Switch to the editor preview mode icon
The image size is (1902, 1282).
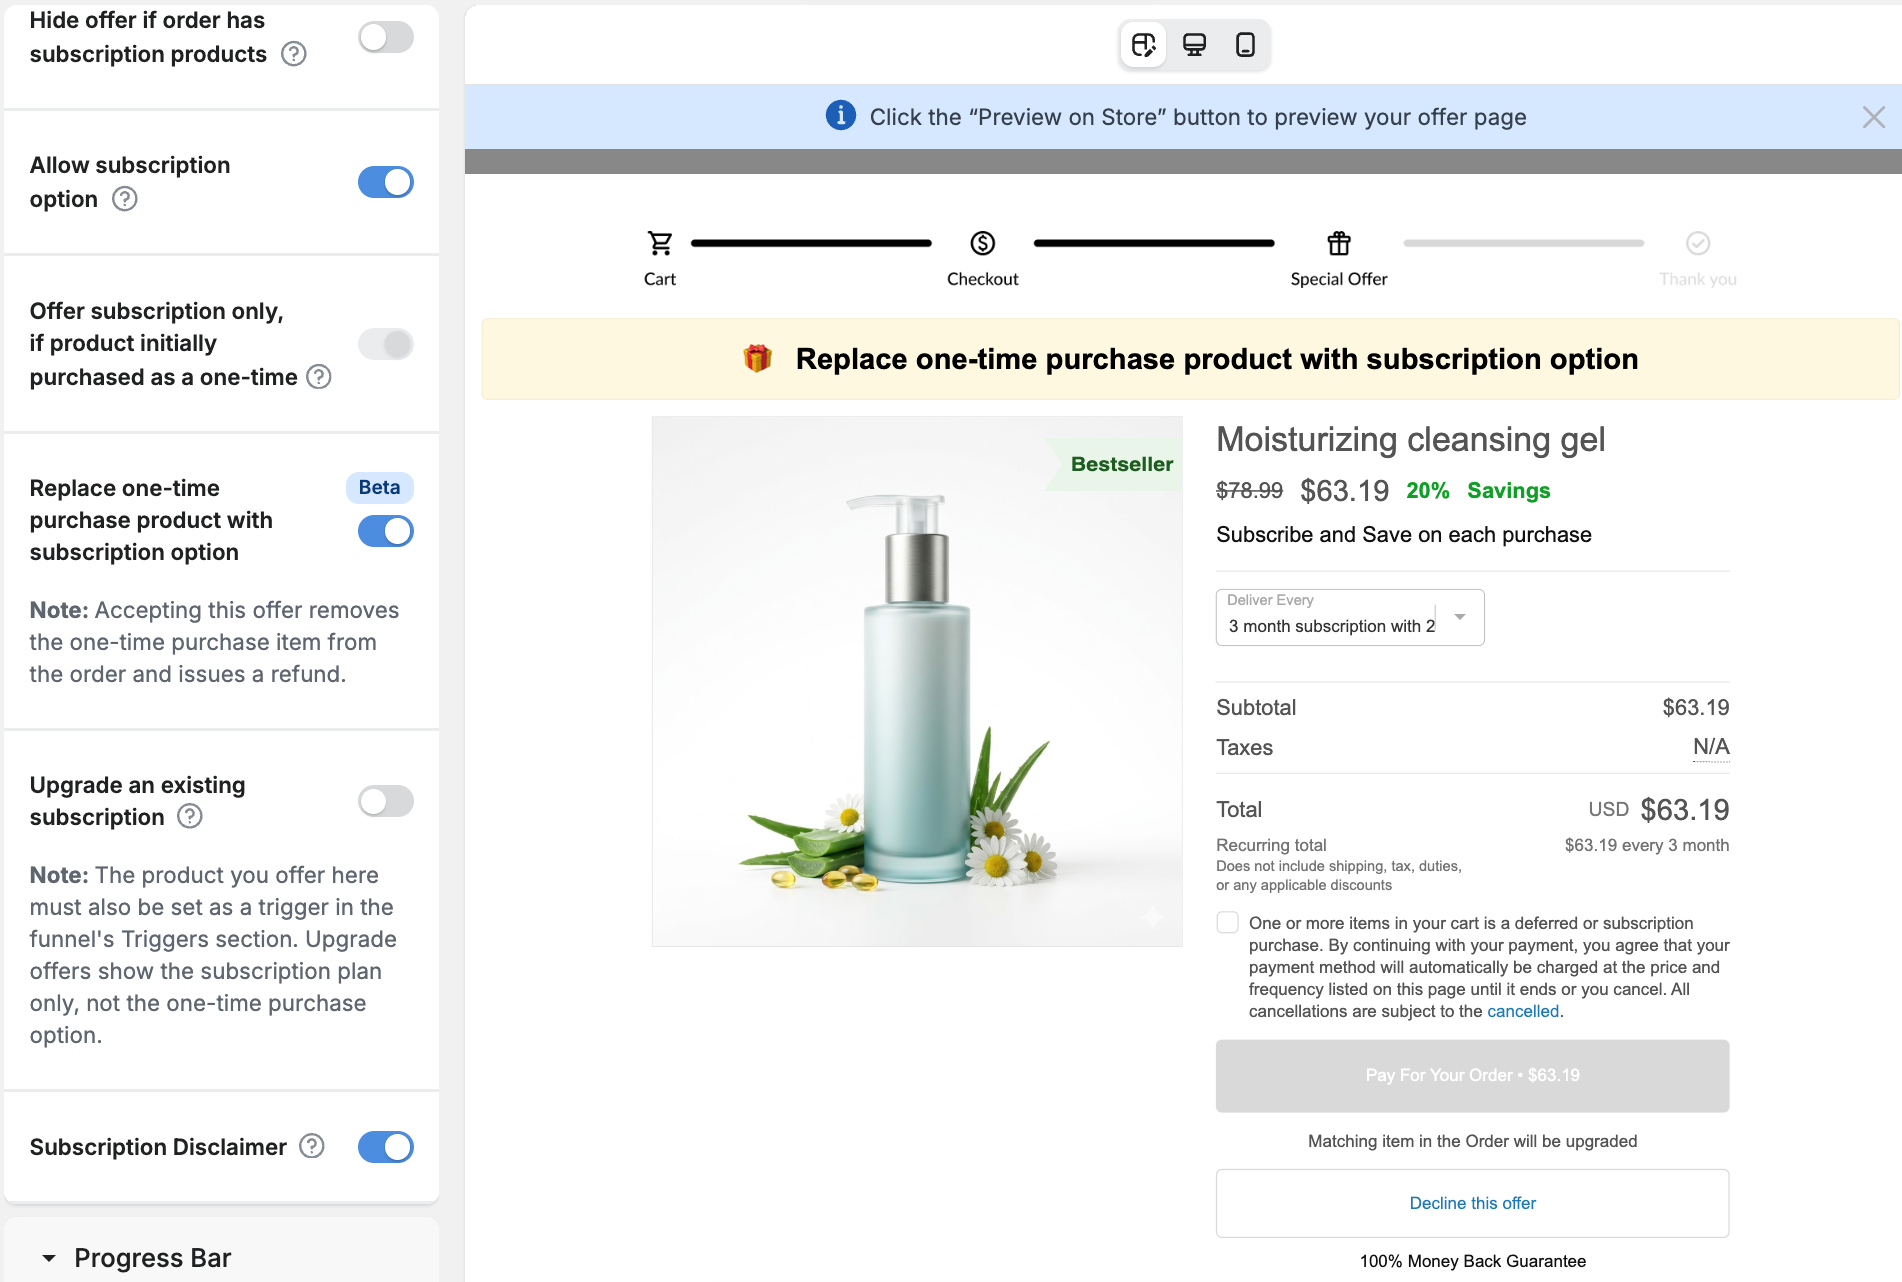(x=1143, y=45)
